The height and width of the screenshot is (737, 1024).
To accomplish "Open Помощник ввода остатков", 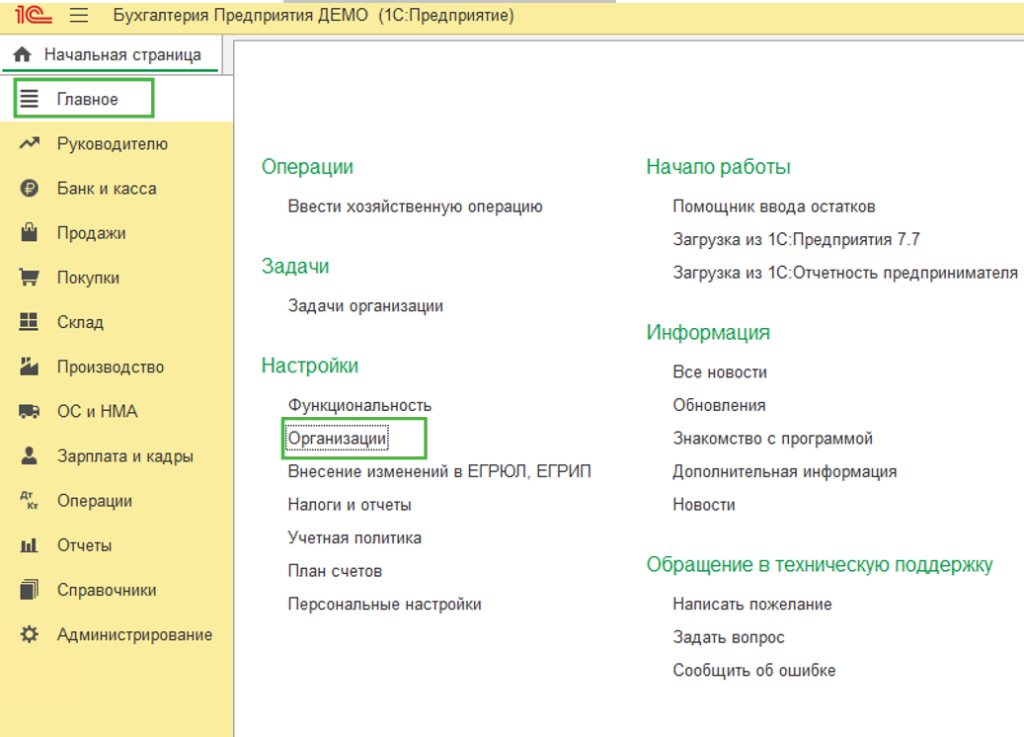I will tap(774, 207).
